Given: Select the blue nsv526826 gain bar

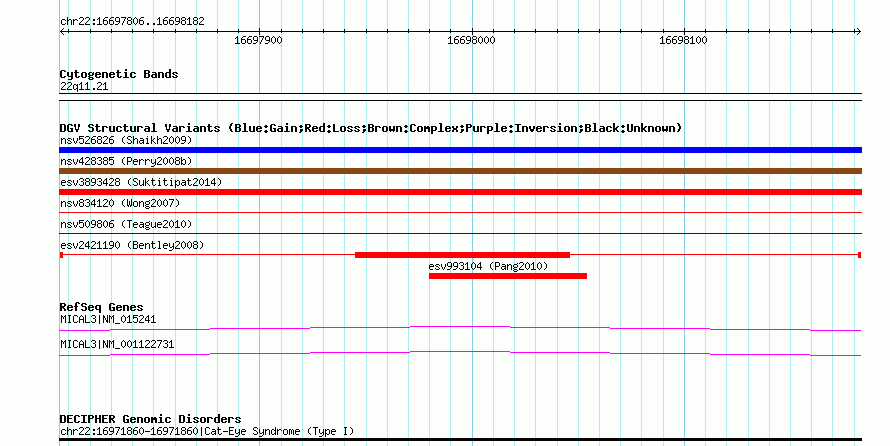Looking at the screenshot, I should (x=460, y=150).
